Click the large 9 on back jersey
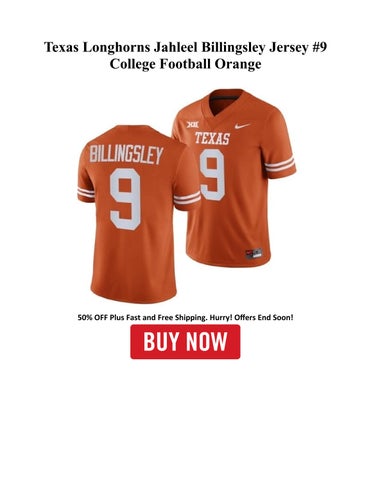The image size is (371, 480). click(125, 199)
